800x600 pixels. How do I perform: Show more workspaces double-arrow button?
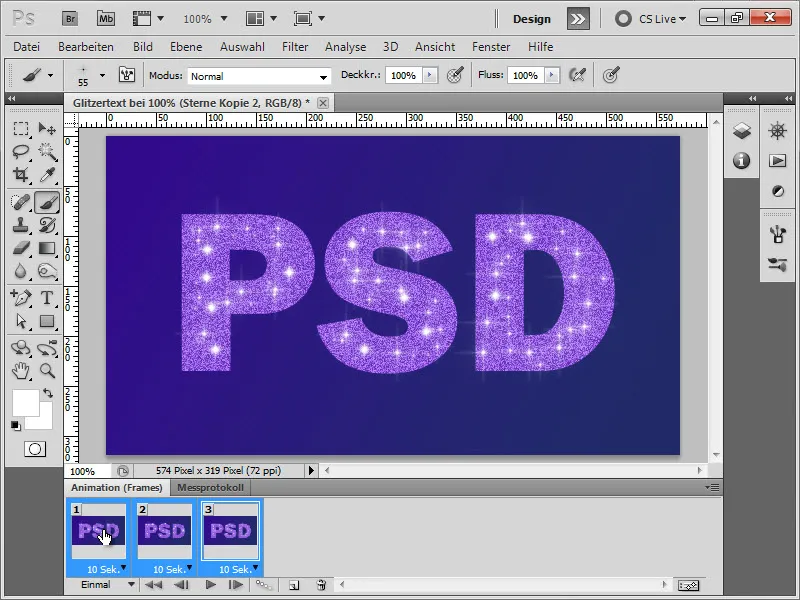coord(578,19)
